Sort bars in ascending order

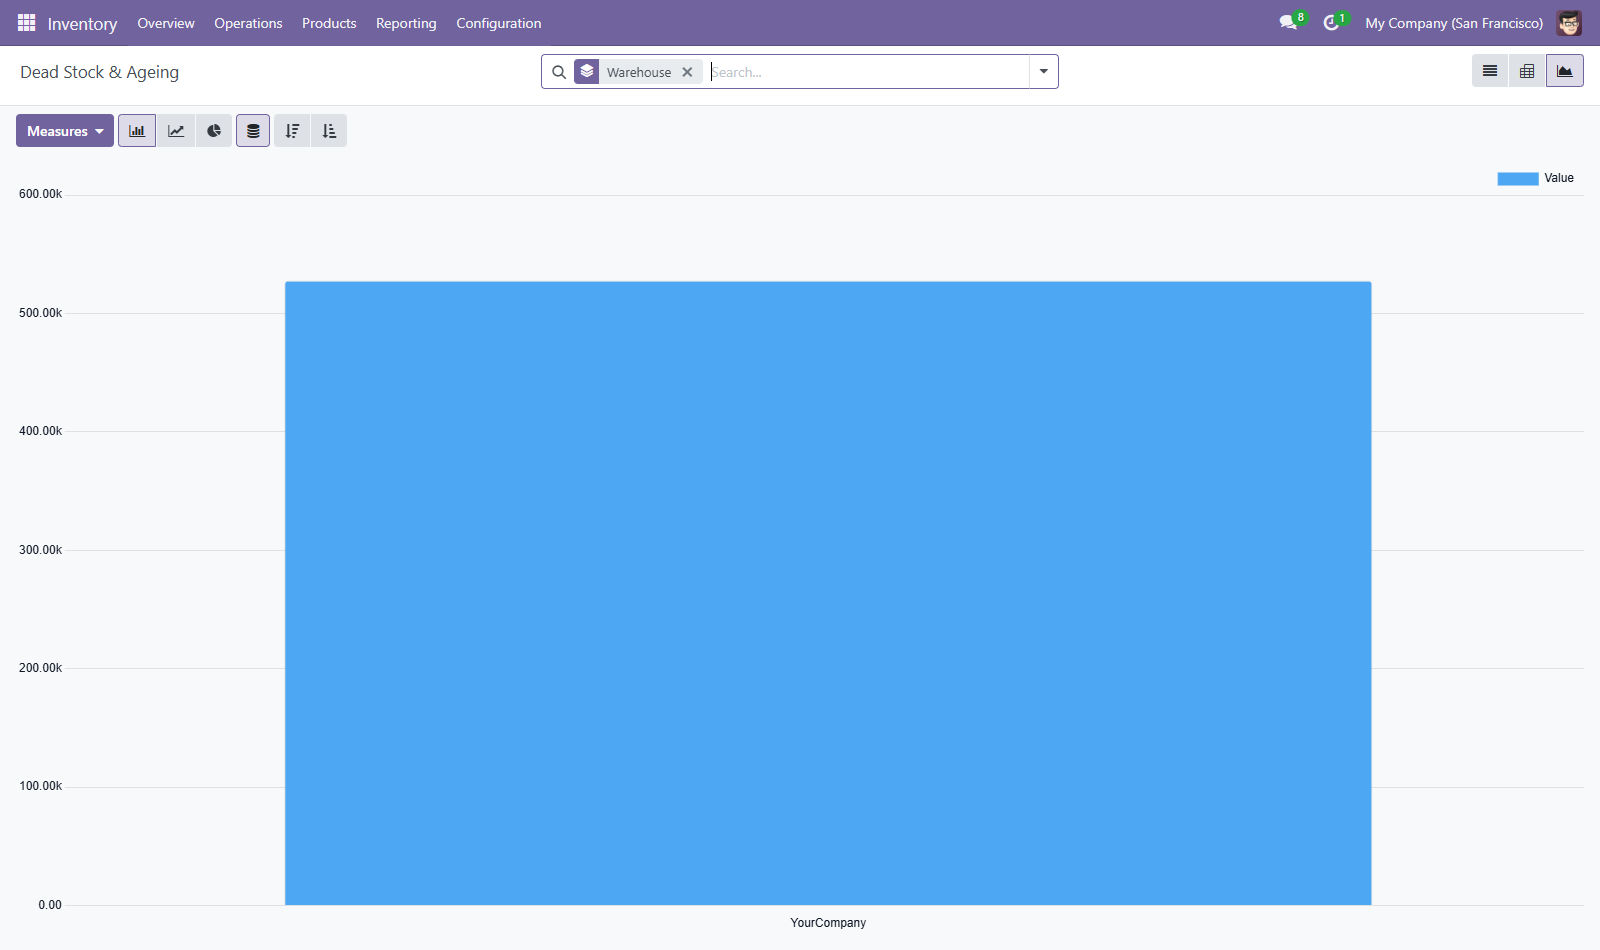click(x=329, y=131)
